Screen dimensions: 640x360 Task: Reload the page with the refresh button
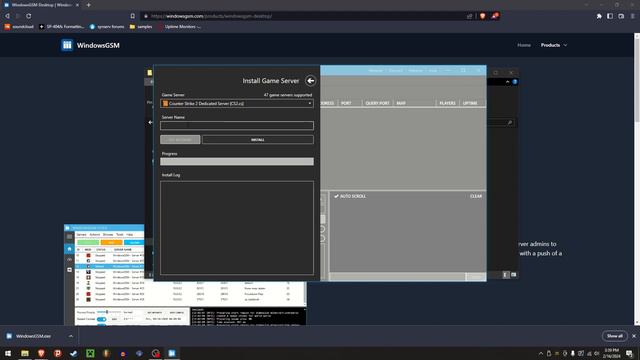click(x=29, y=16)
